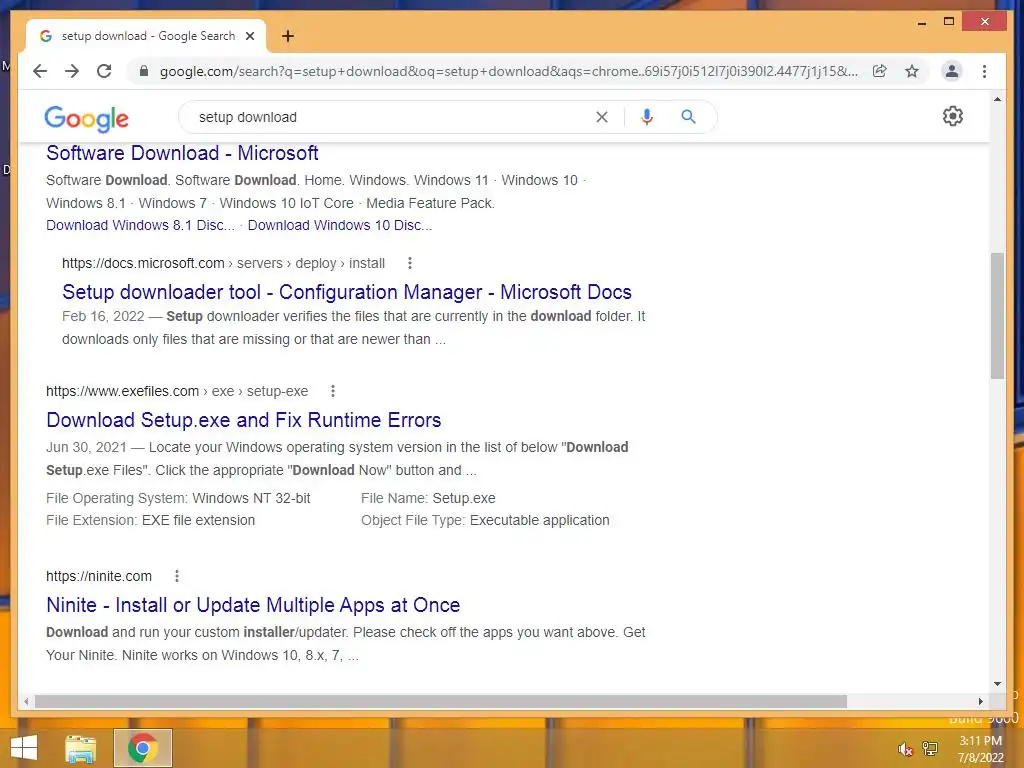The height and width of the screenshot is (768, 1024).
Task: Click 'File Name: Setup.exe' text
Action: coord(428,498)
